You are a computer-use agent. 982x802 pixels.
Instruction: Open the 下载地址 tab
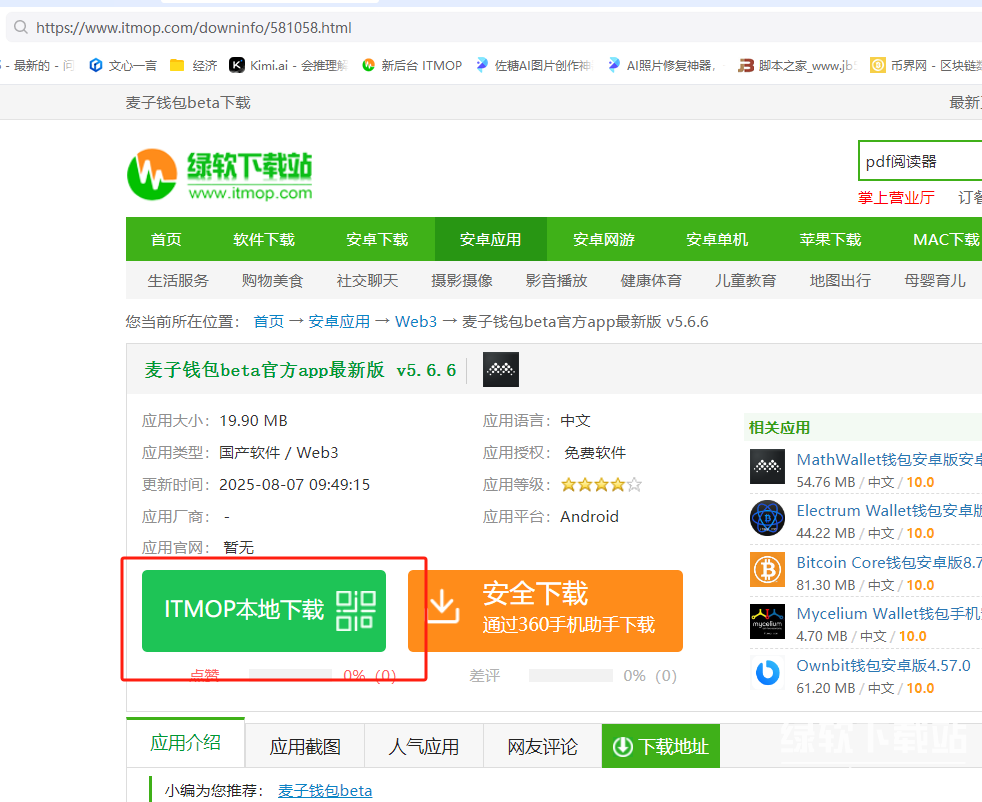click(x=661, y=746)
